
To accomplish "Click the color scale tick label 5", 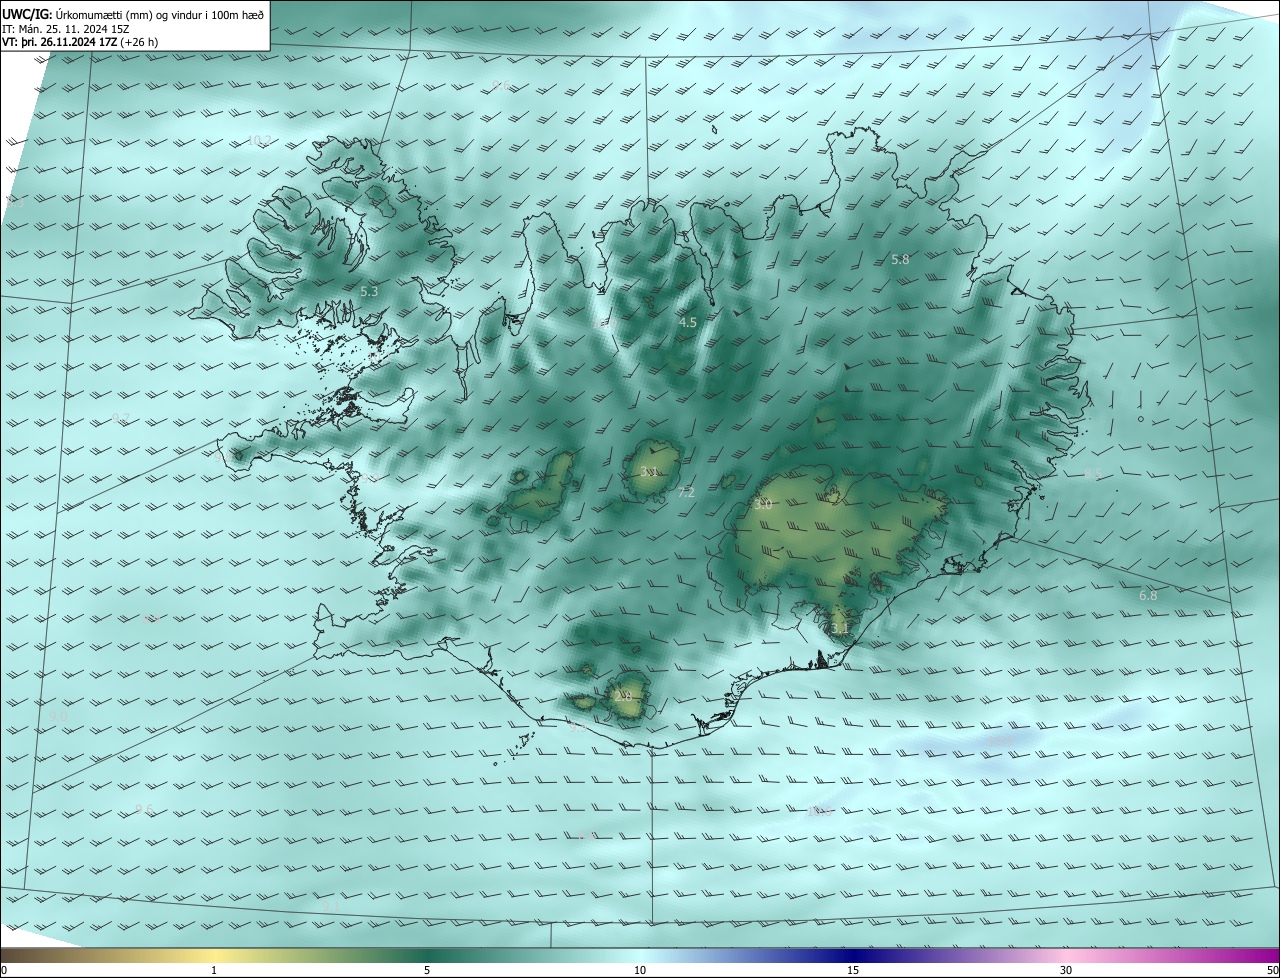I will pos(427,970).
